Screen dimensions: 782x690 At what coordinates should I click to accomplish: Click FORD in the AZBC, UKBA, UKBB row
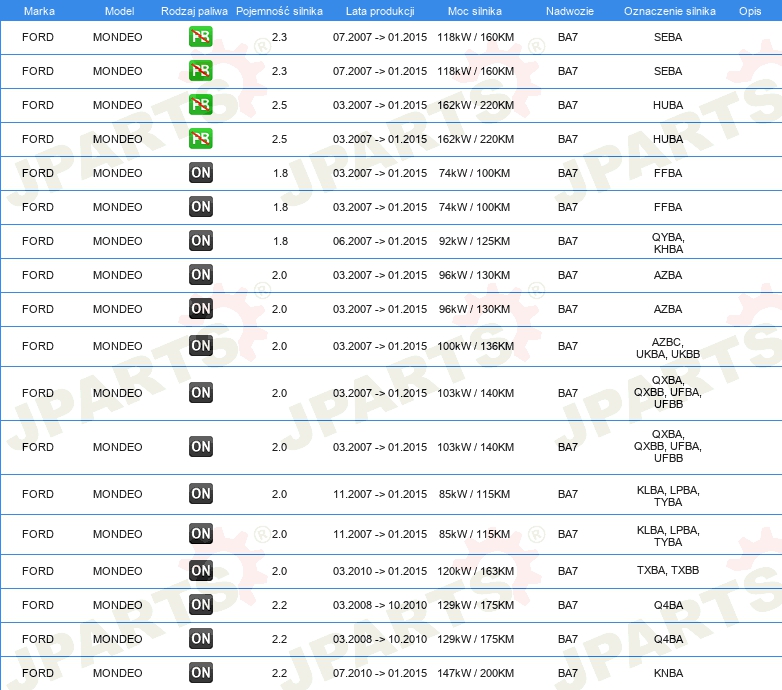coord(38,346)
